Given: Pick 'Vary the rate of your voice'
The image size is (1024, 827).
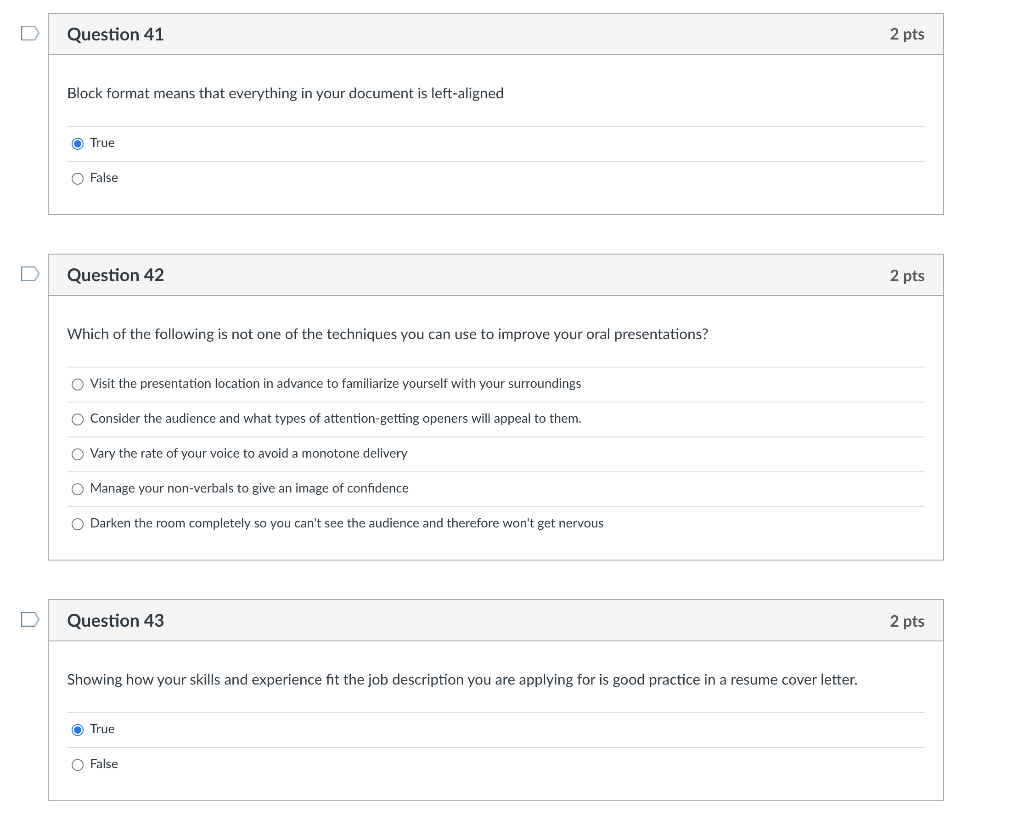Looking at the screenshot, I should [x=78, y=454].
